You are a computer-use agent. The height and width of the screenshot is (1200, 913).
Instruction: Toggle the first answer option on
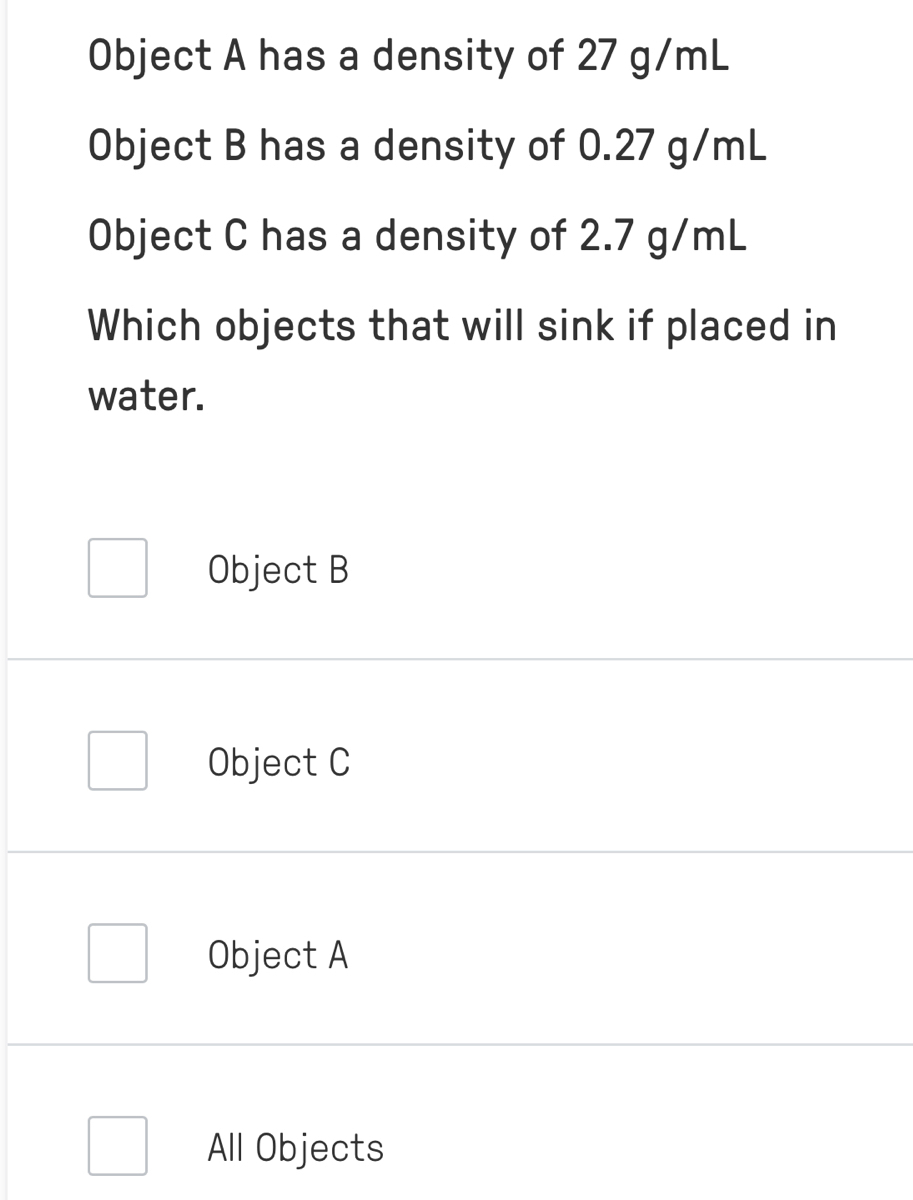[117, 568]
